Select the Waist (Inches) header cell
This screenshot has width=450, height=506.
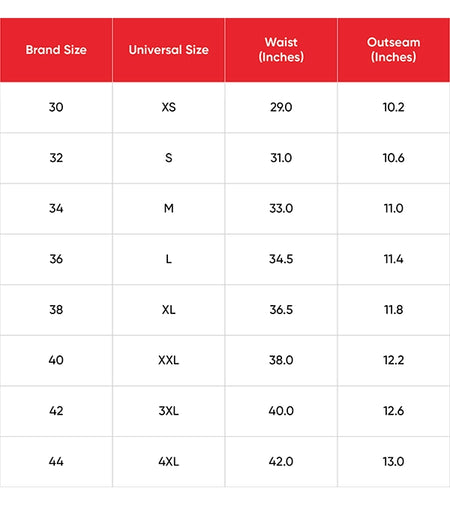pos(281,50)
